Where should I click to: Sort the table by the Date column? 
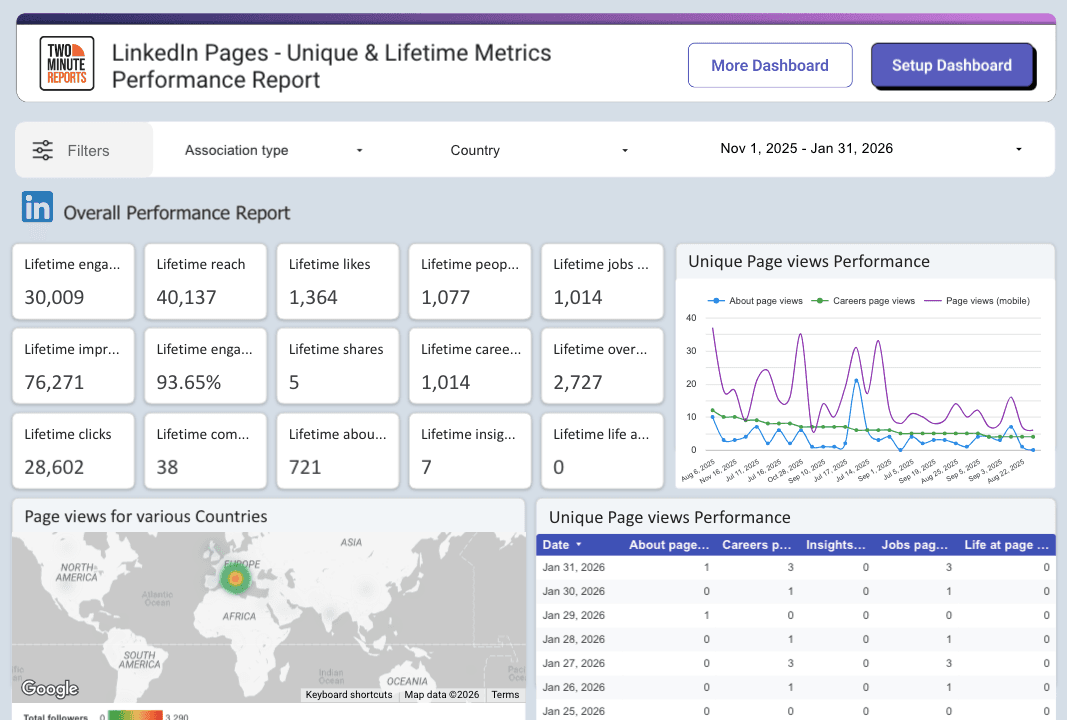(557, 544)
